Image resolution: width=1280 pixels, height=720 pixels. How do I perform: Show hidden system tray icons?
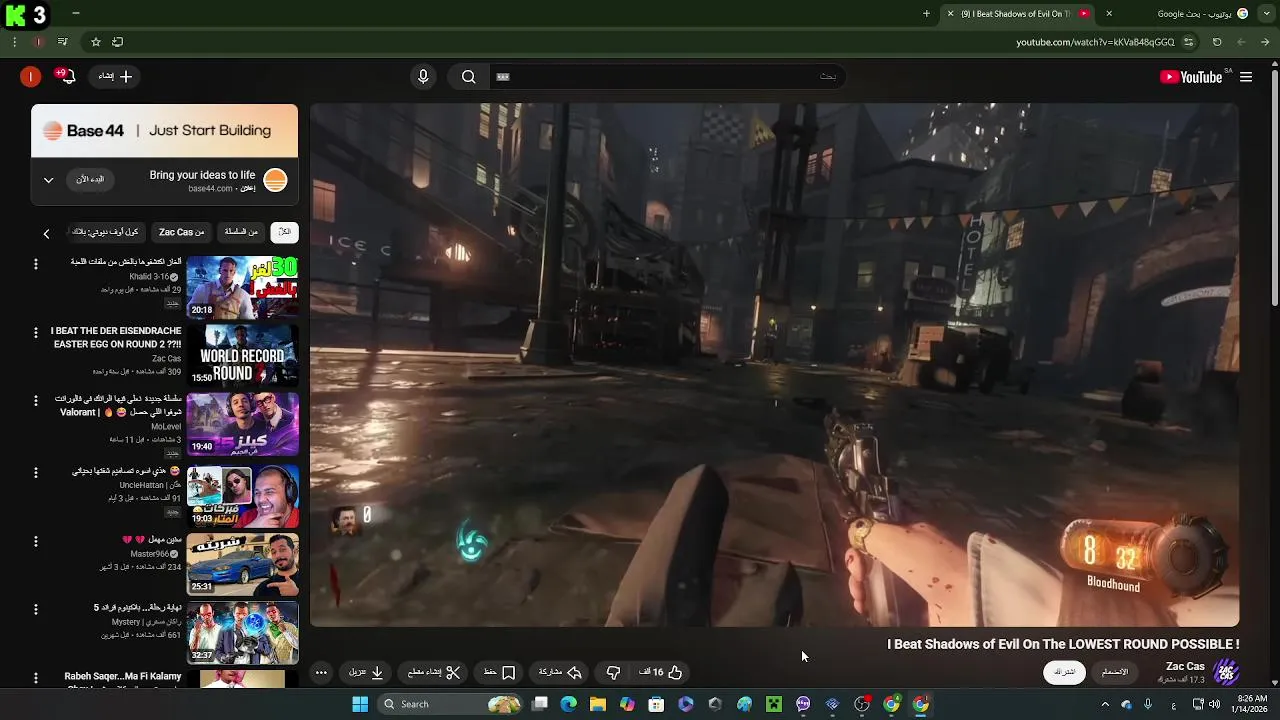(x=1105, y=704)
